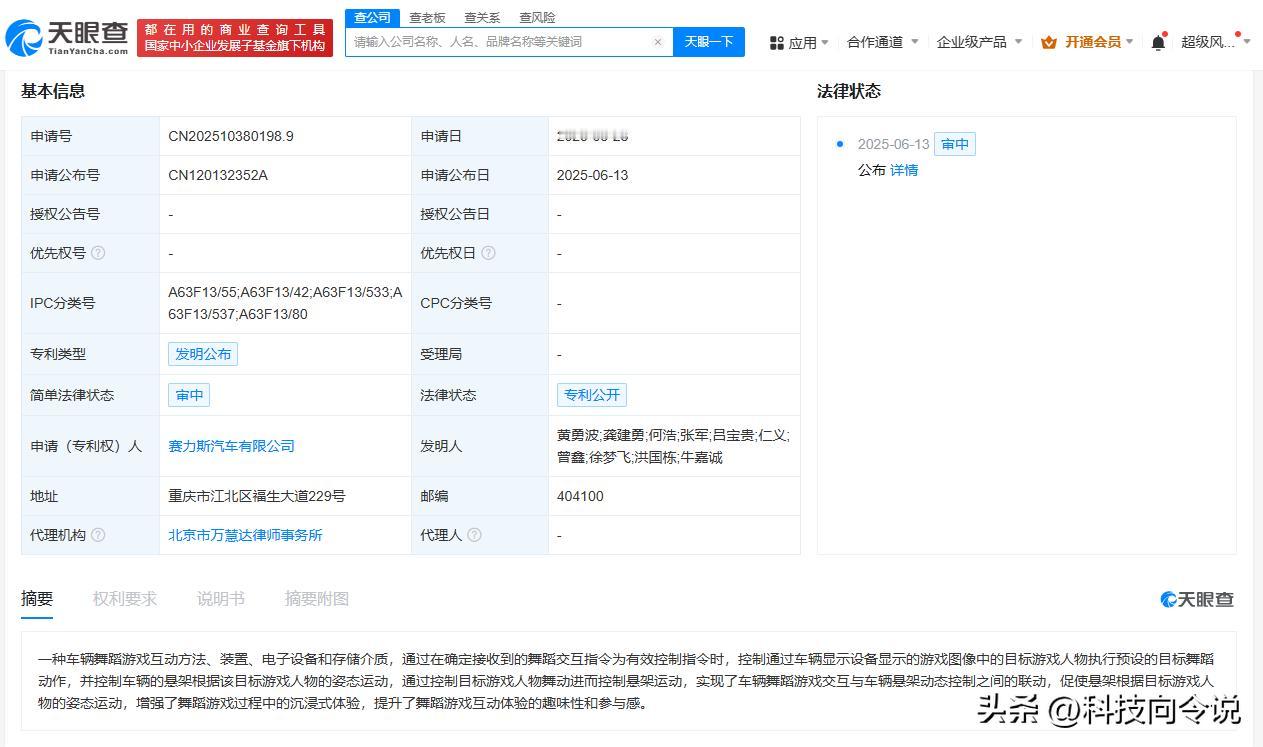Expand the 开通会员 dropdown
Screen dimensions: 1263x747
(x=1099, y=42)
